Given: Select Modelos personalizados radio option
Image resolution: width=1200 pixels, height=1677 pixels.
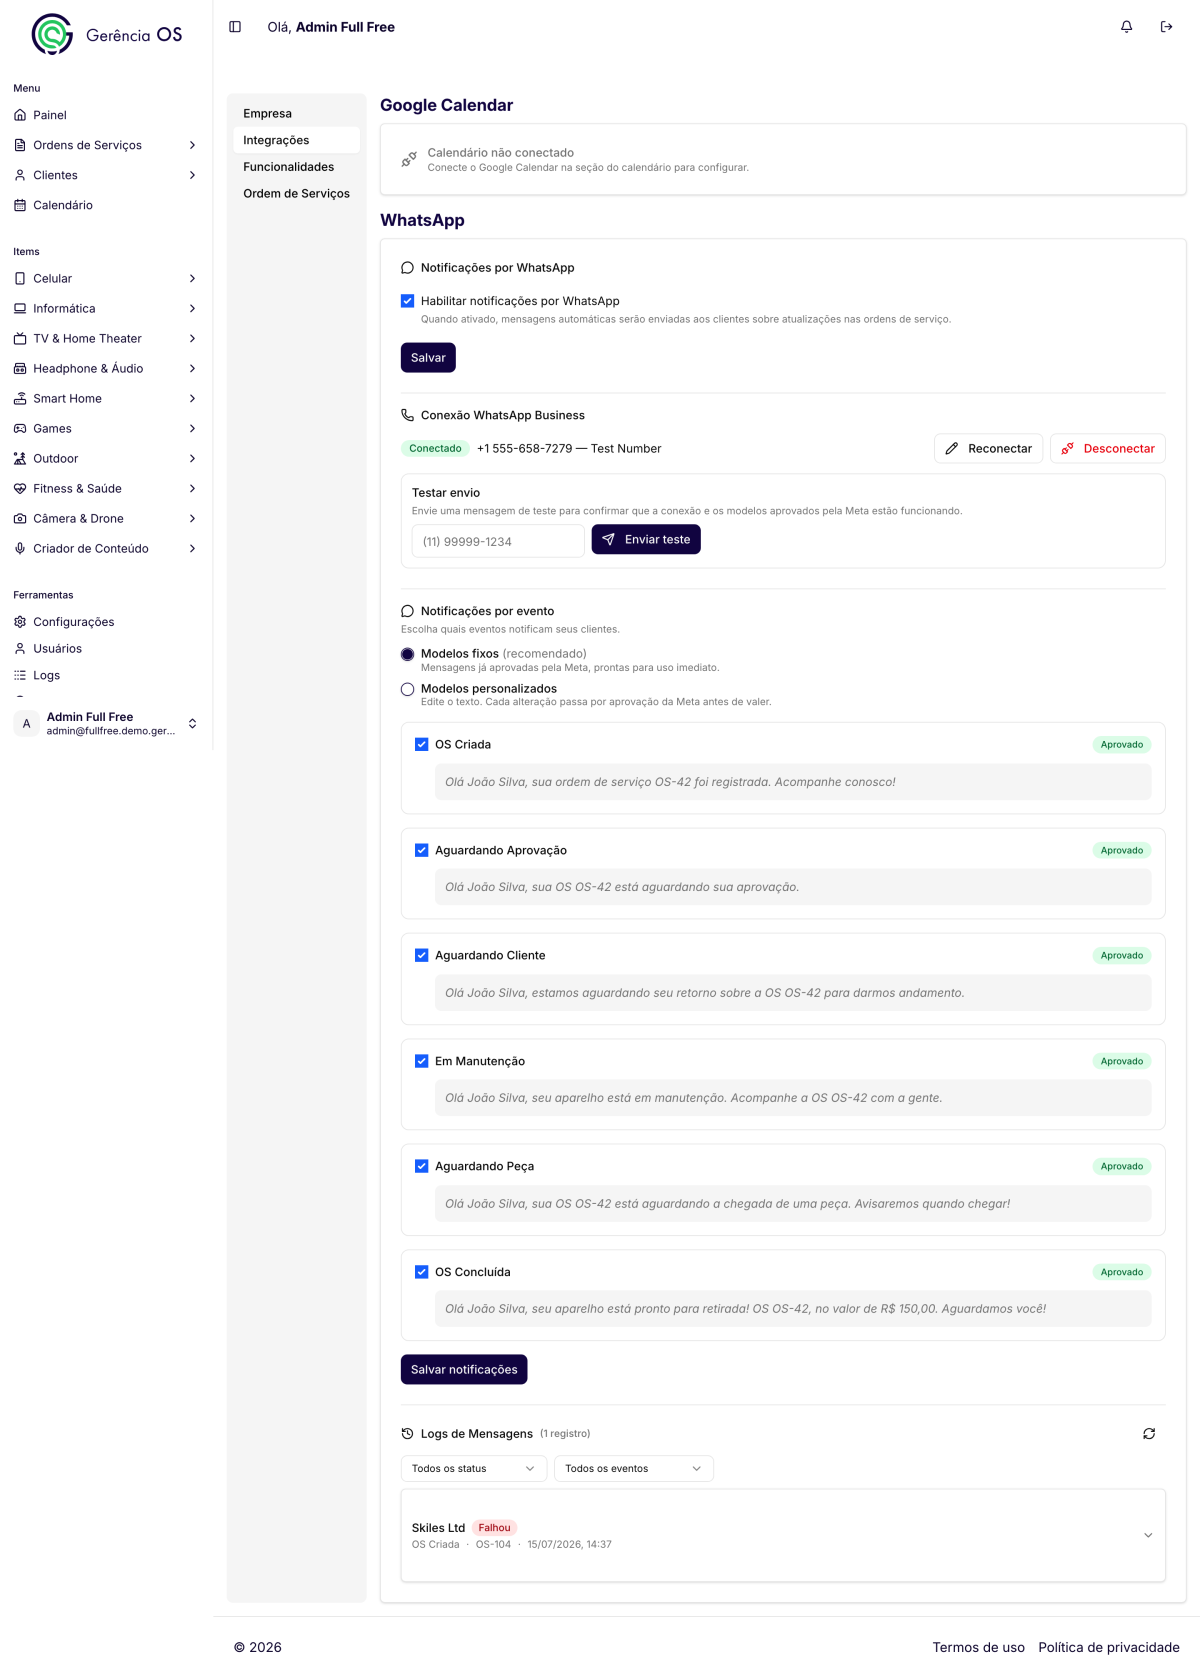Looking at the screenshot, I should coord(408,689).
